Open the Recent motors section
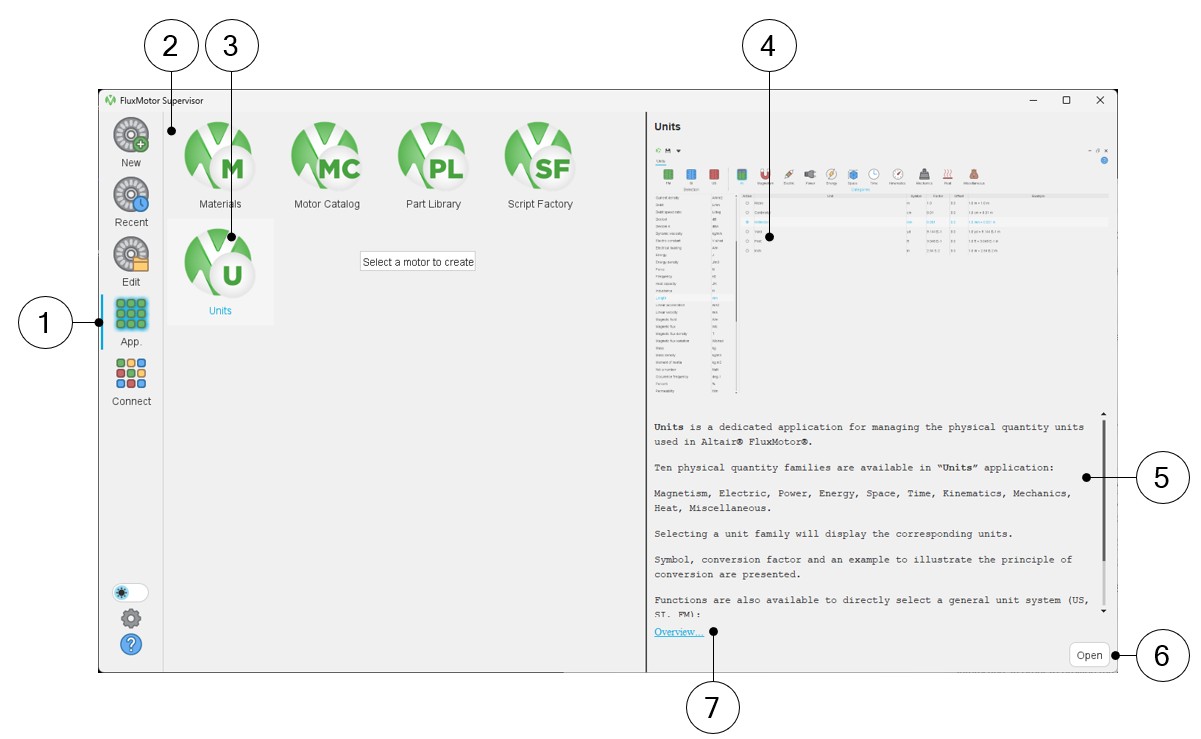Screen dimensions: 1201x739 (131, 203)
